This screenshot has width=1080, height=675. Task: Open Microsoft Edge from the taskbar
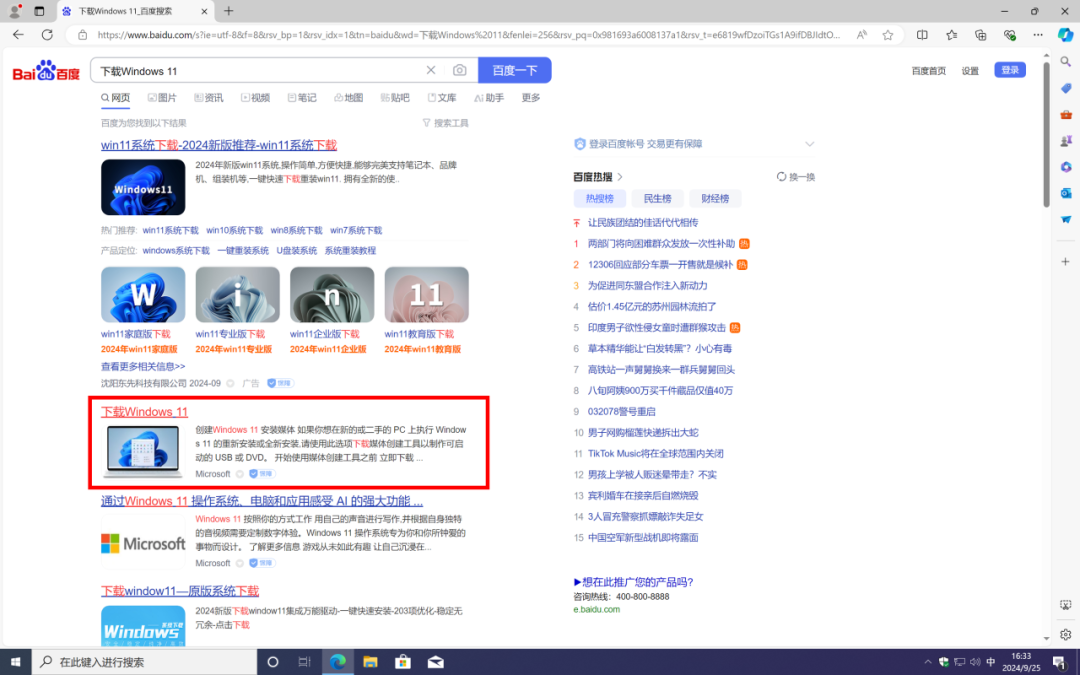point(338,662)
